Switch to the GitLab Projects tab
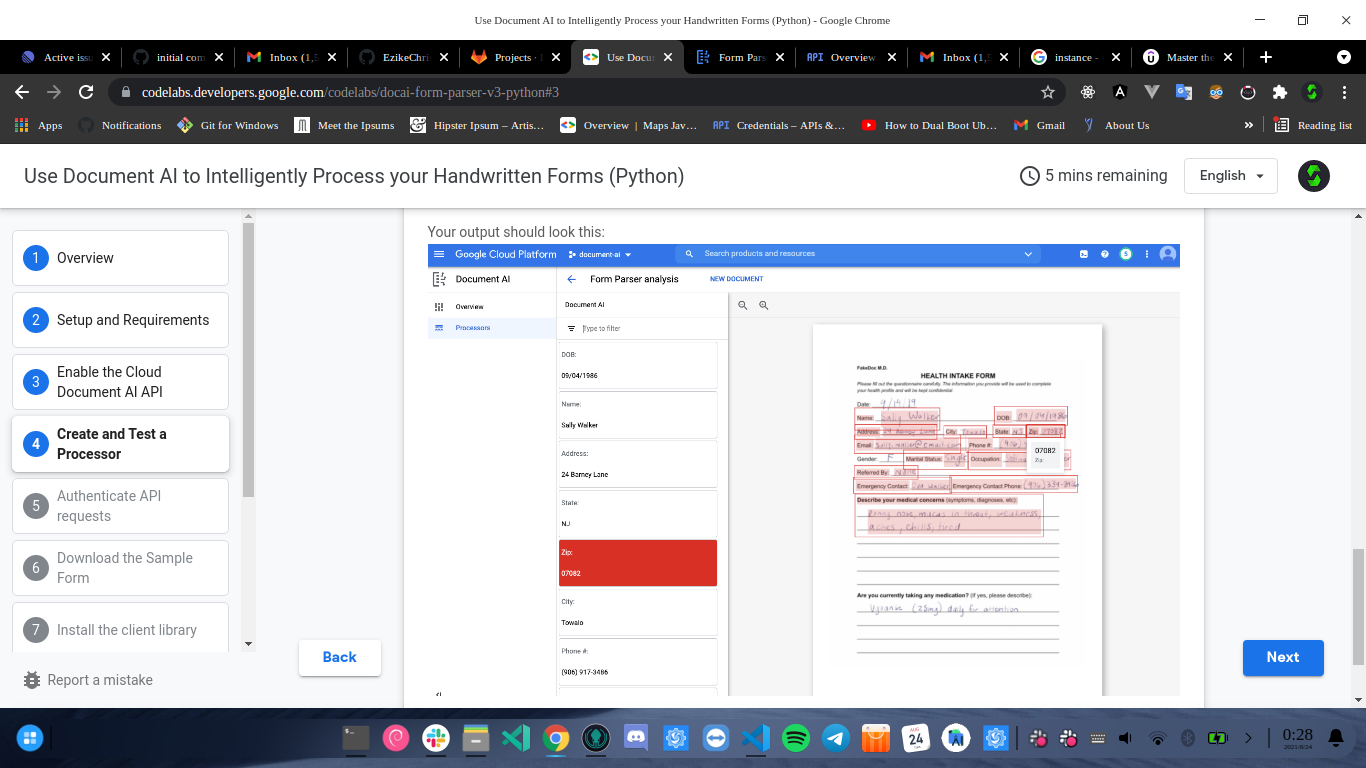 click(x=515, y=57)
